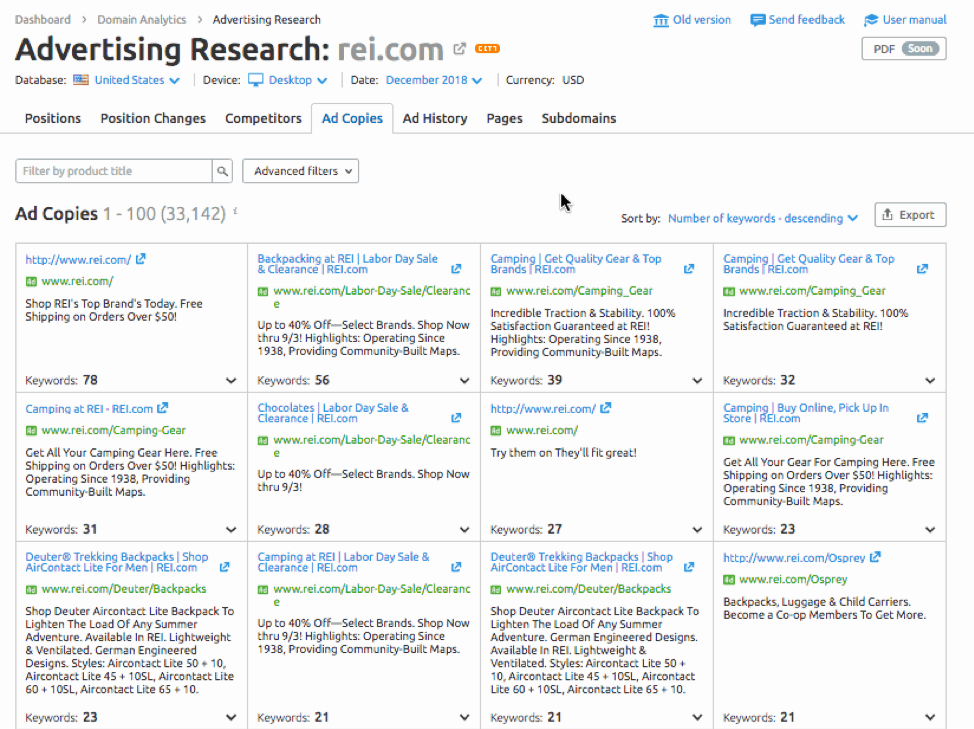Switch to the Positions tab
The height and width of the screenshot is (729, 974).
[53, 119]
